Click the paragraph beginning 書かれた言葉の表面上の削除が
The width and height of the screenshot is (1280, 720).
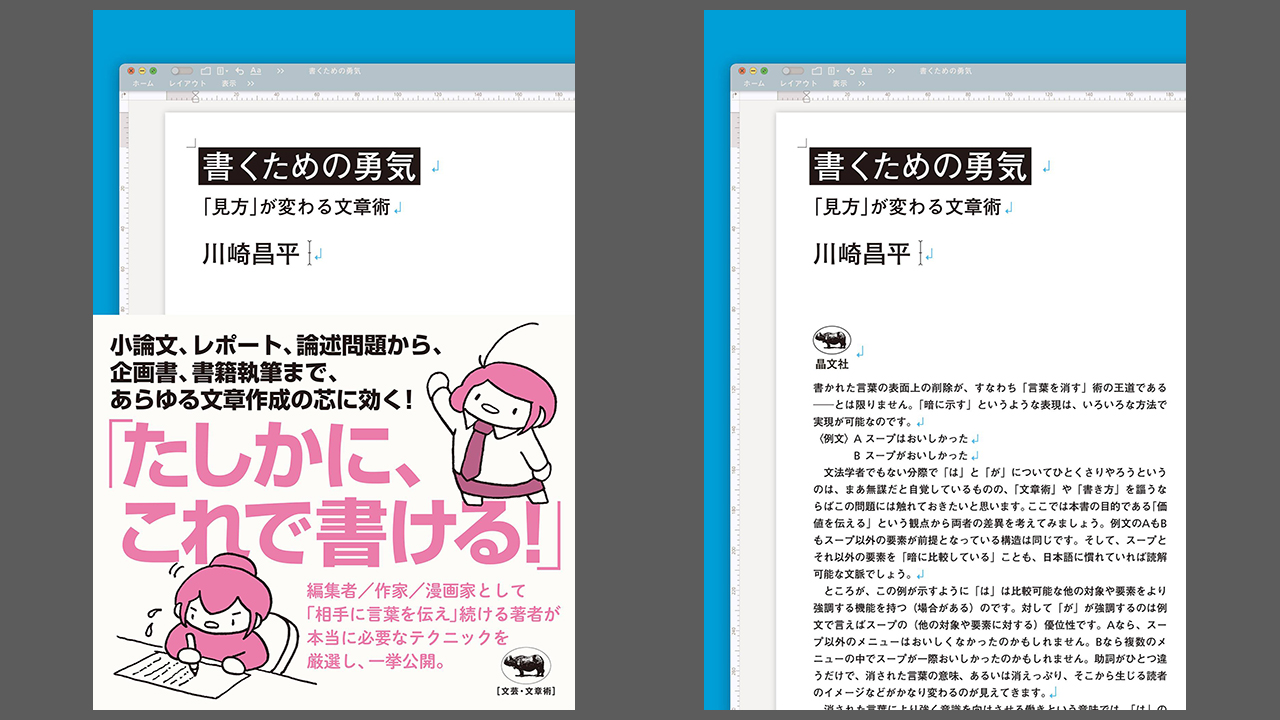(990, 404)
